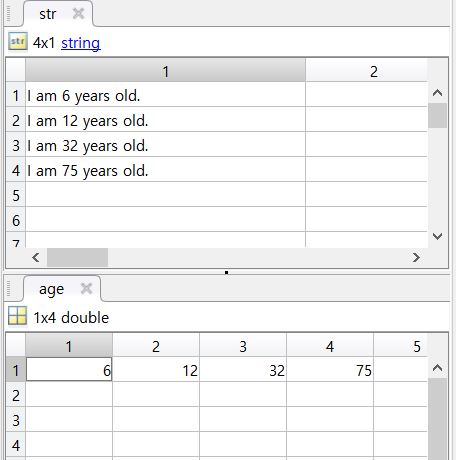The width and height of the screenshot is (456, 460).
Task: Select column 5 header in age table
Action: click(x=401, y=345)
